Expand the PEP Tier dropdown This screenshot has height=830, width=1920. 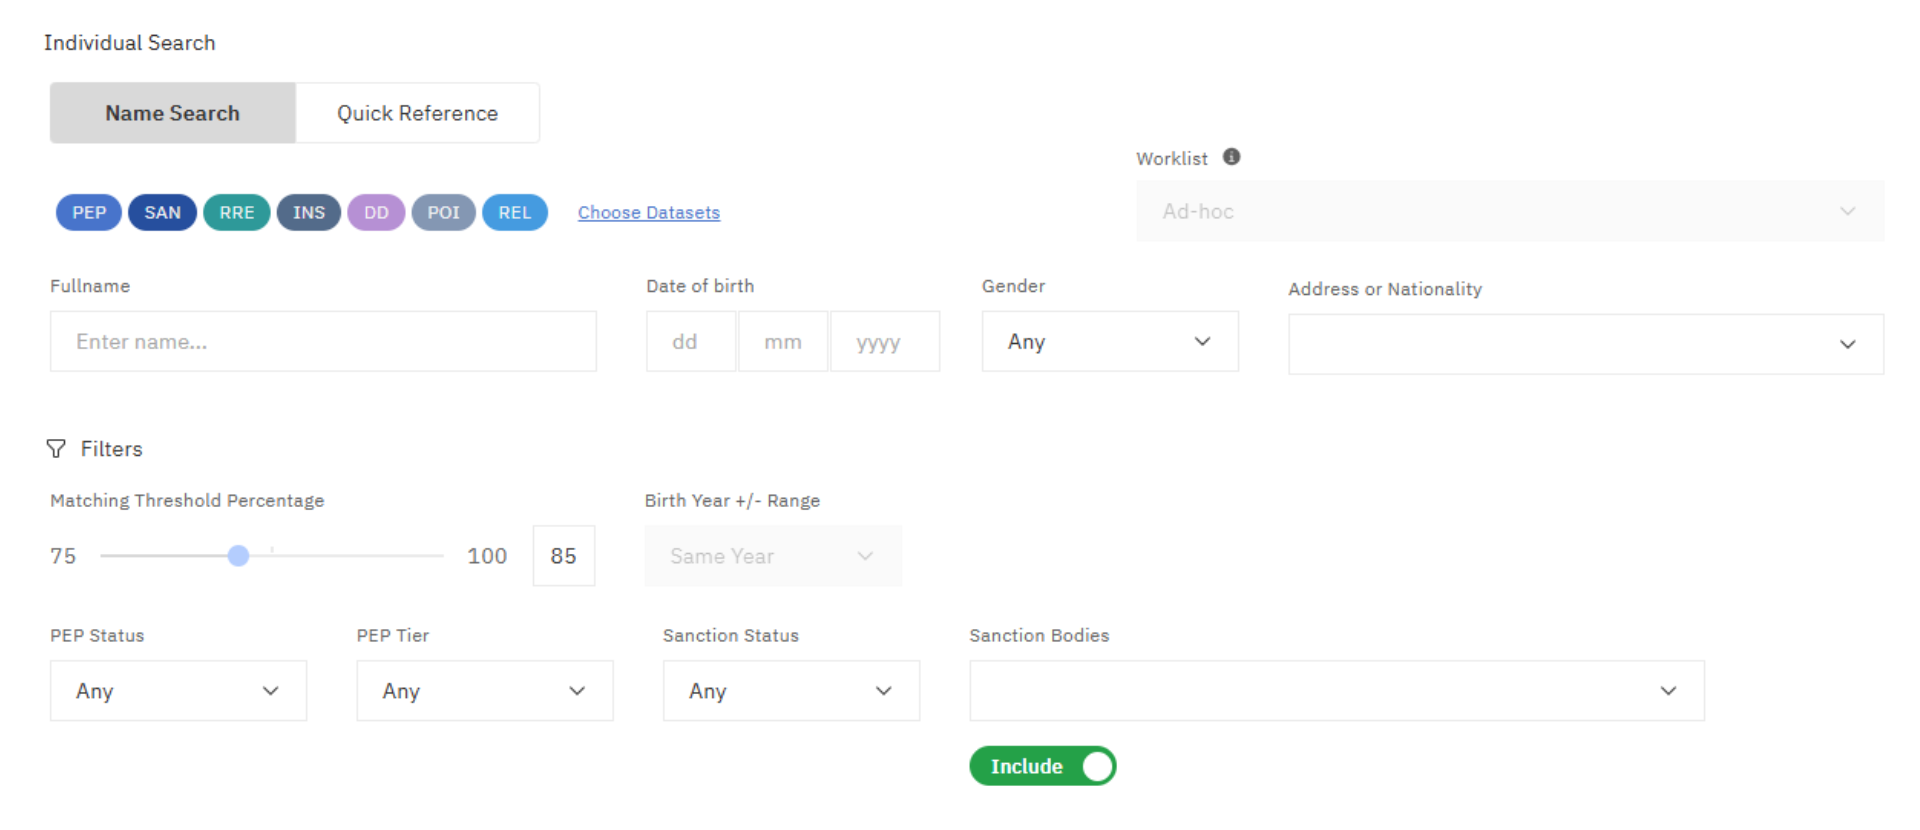[484, 691]
